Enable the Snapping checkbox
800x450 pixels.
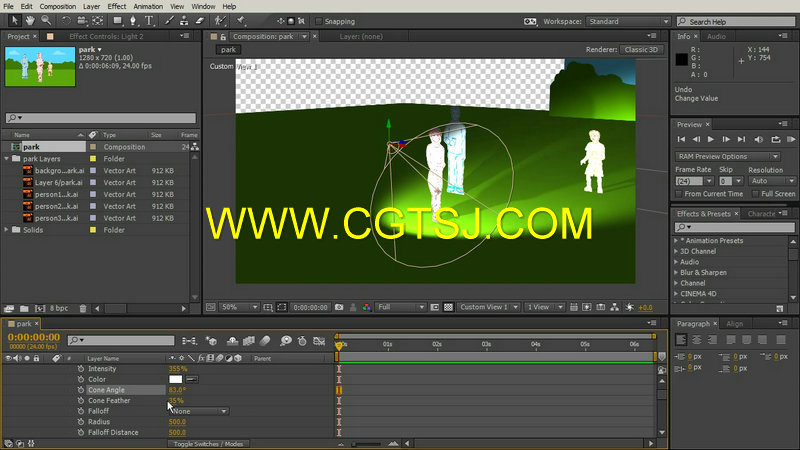pyautogui.click(x=319, y=21)
